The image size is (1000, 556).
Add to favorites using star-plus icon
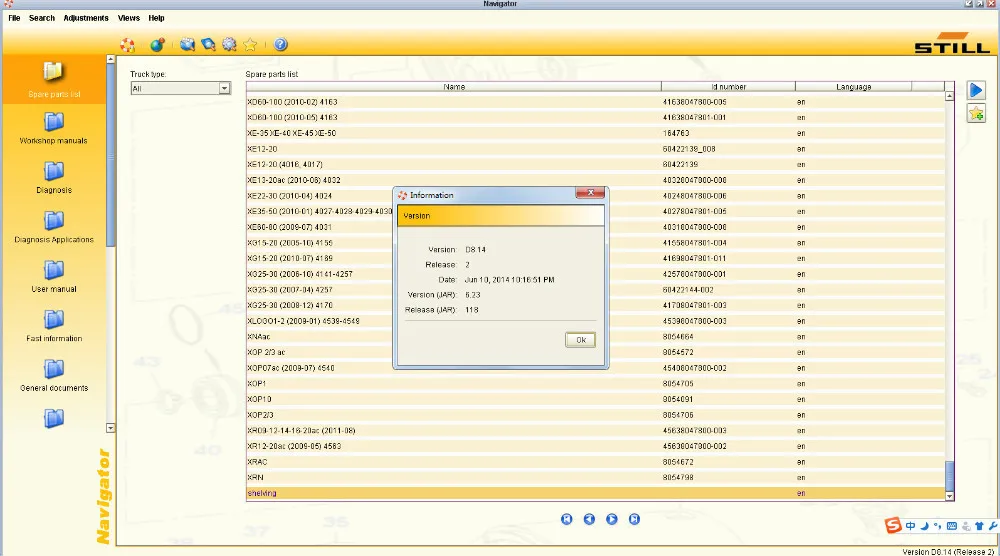pyautogui.click(x=976, y=114)
